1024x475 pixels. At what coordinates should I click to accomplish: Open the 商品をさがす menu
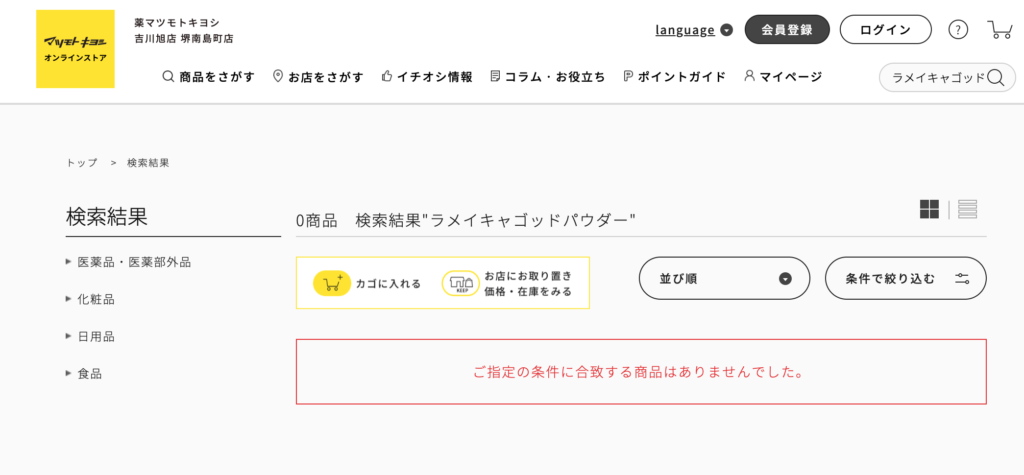208,77
